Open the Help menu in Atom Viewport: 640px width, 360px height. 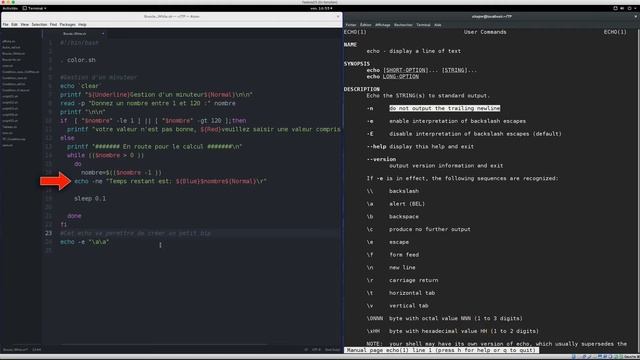82,24
